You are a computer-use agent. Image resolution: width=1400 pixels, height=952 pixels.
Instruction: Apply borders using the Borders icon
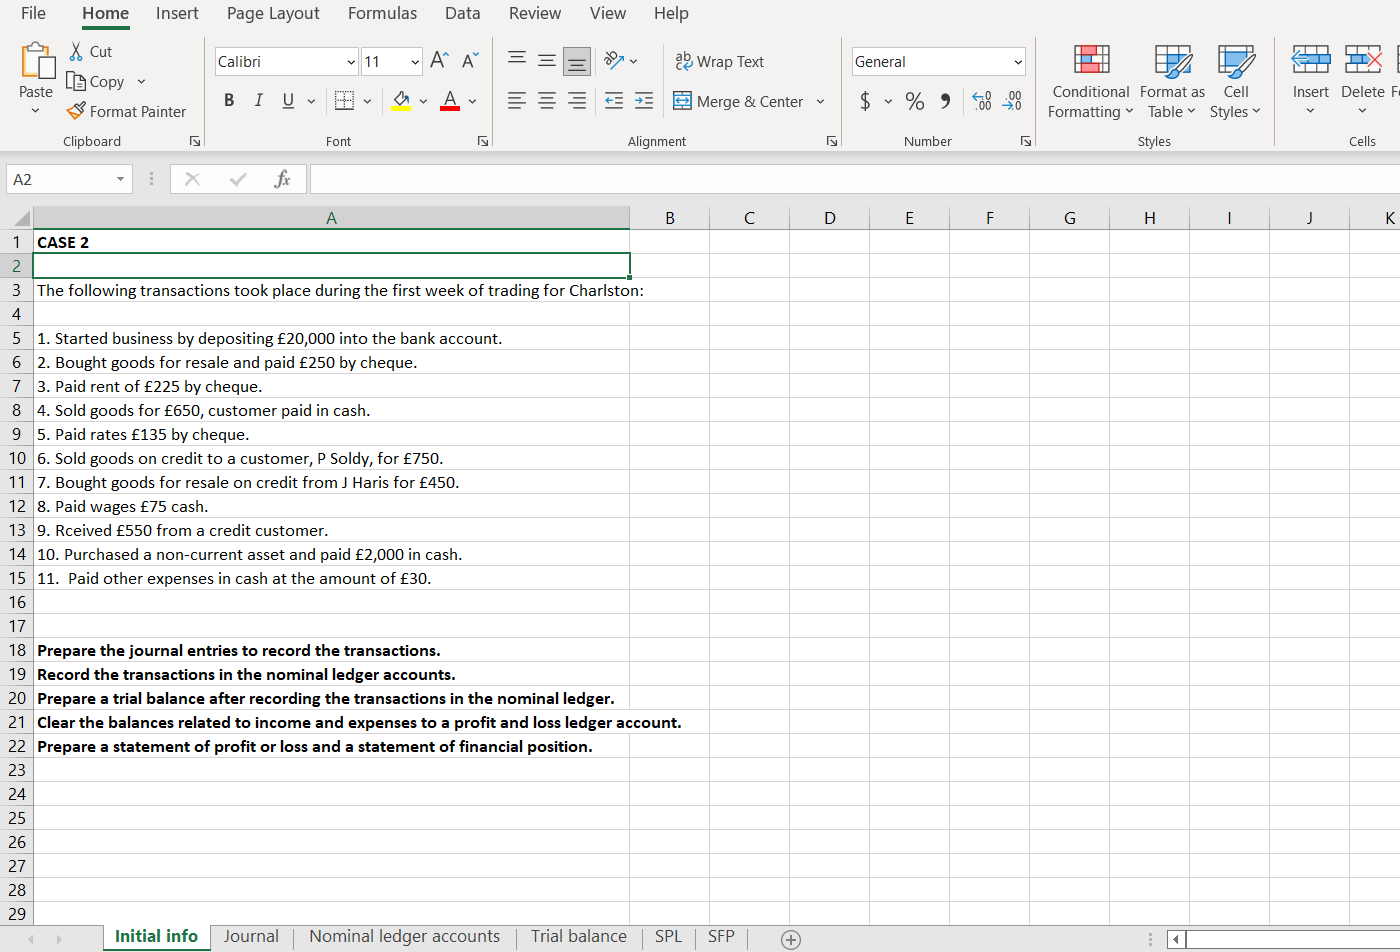344,100
